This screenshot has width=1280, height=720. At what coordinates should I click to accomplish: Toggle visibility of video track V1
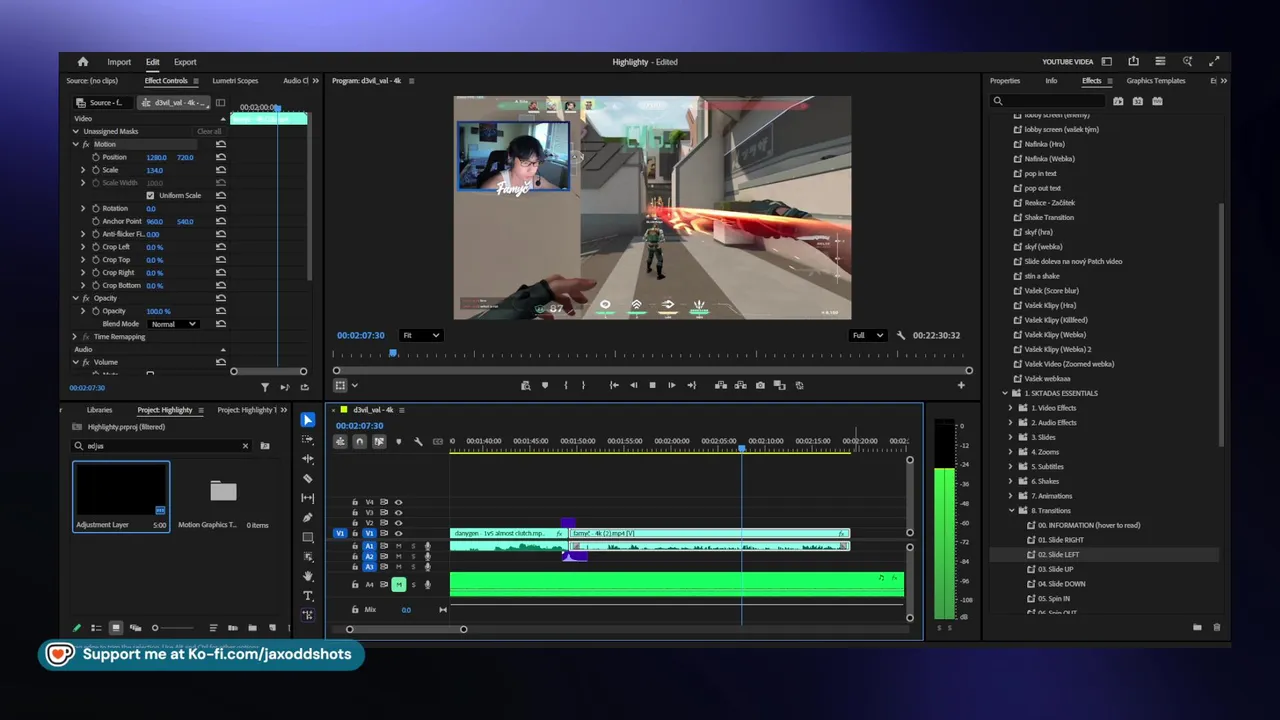pos(398,534)
